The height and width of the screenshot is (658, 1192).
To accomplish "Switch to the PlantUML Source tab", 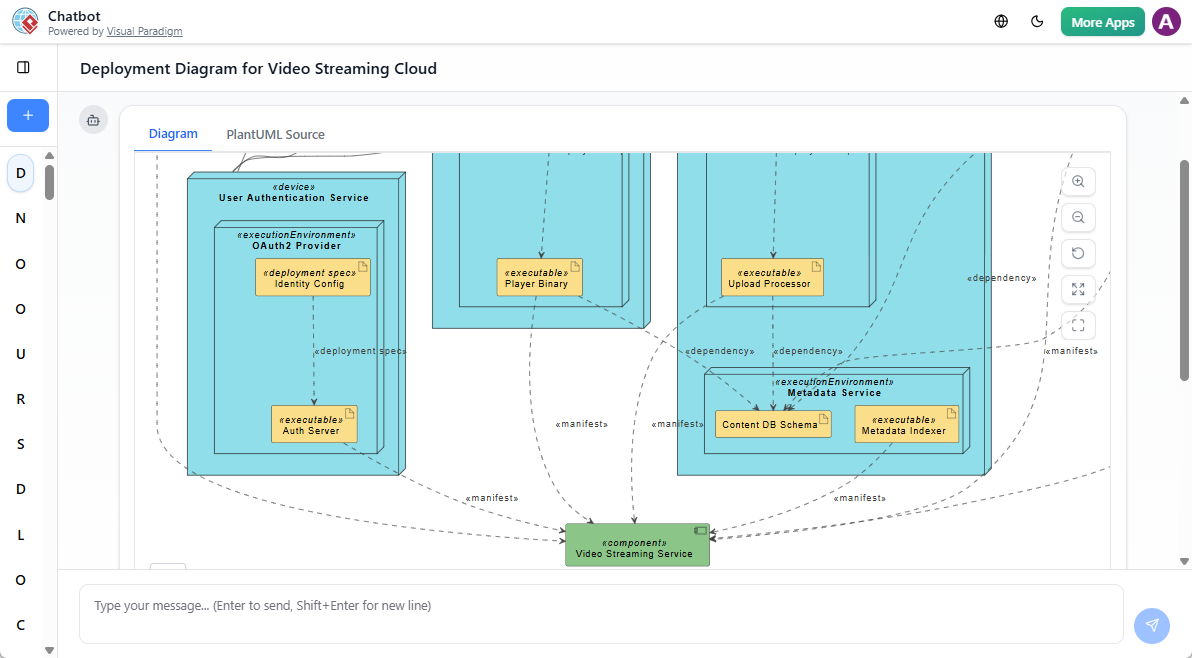I will tap(274, 134).
